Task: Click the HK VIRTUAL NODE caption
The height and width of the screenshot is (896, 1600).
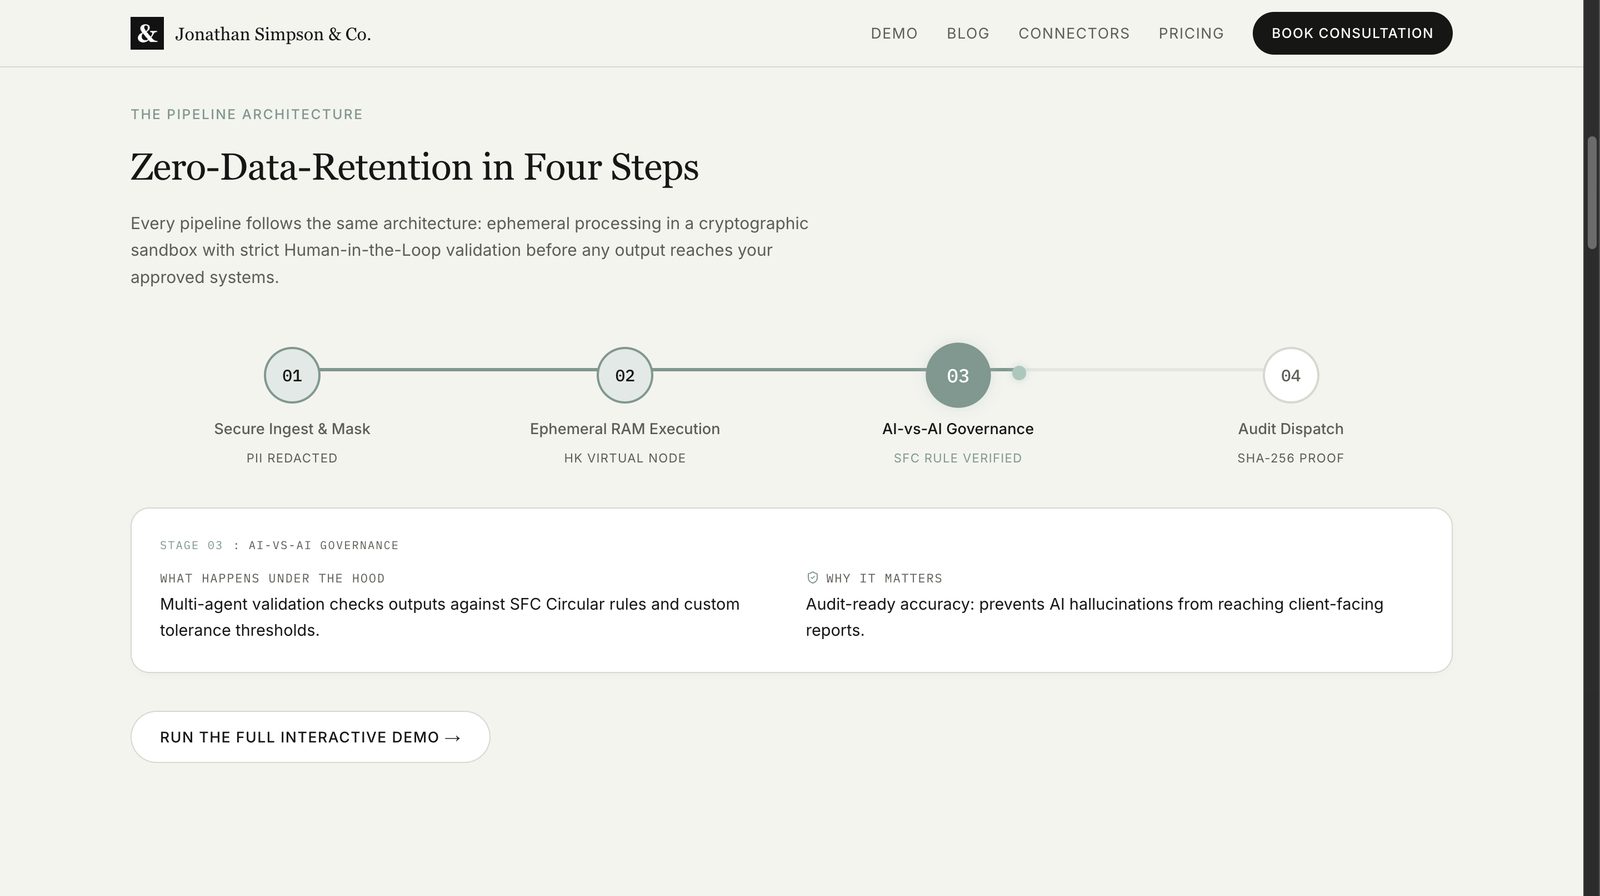Action: (x=625, y=458)
